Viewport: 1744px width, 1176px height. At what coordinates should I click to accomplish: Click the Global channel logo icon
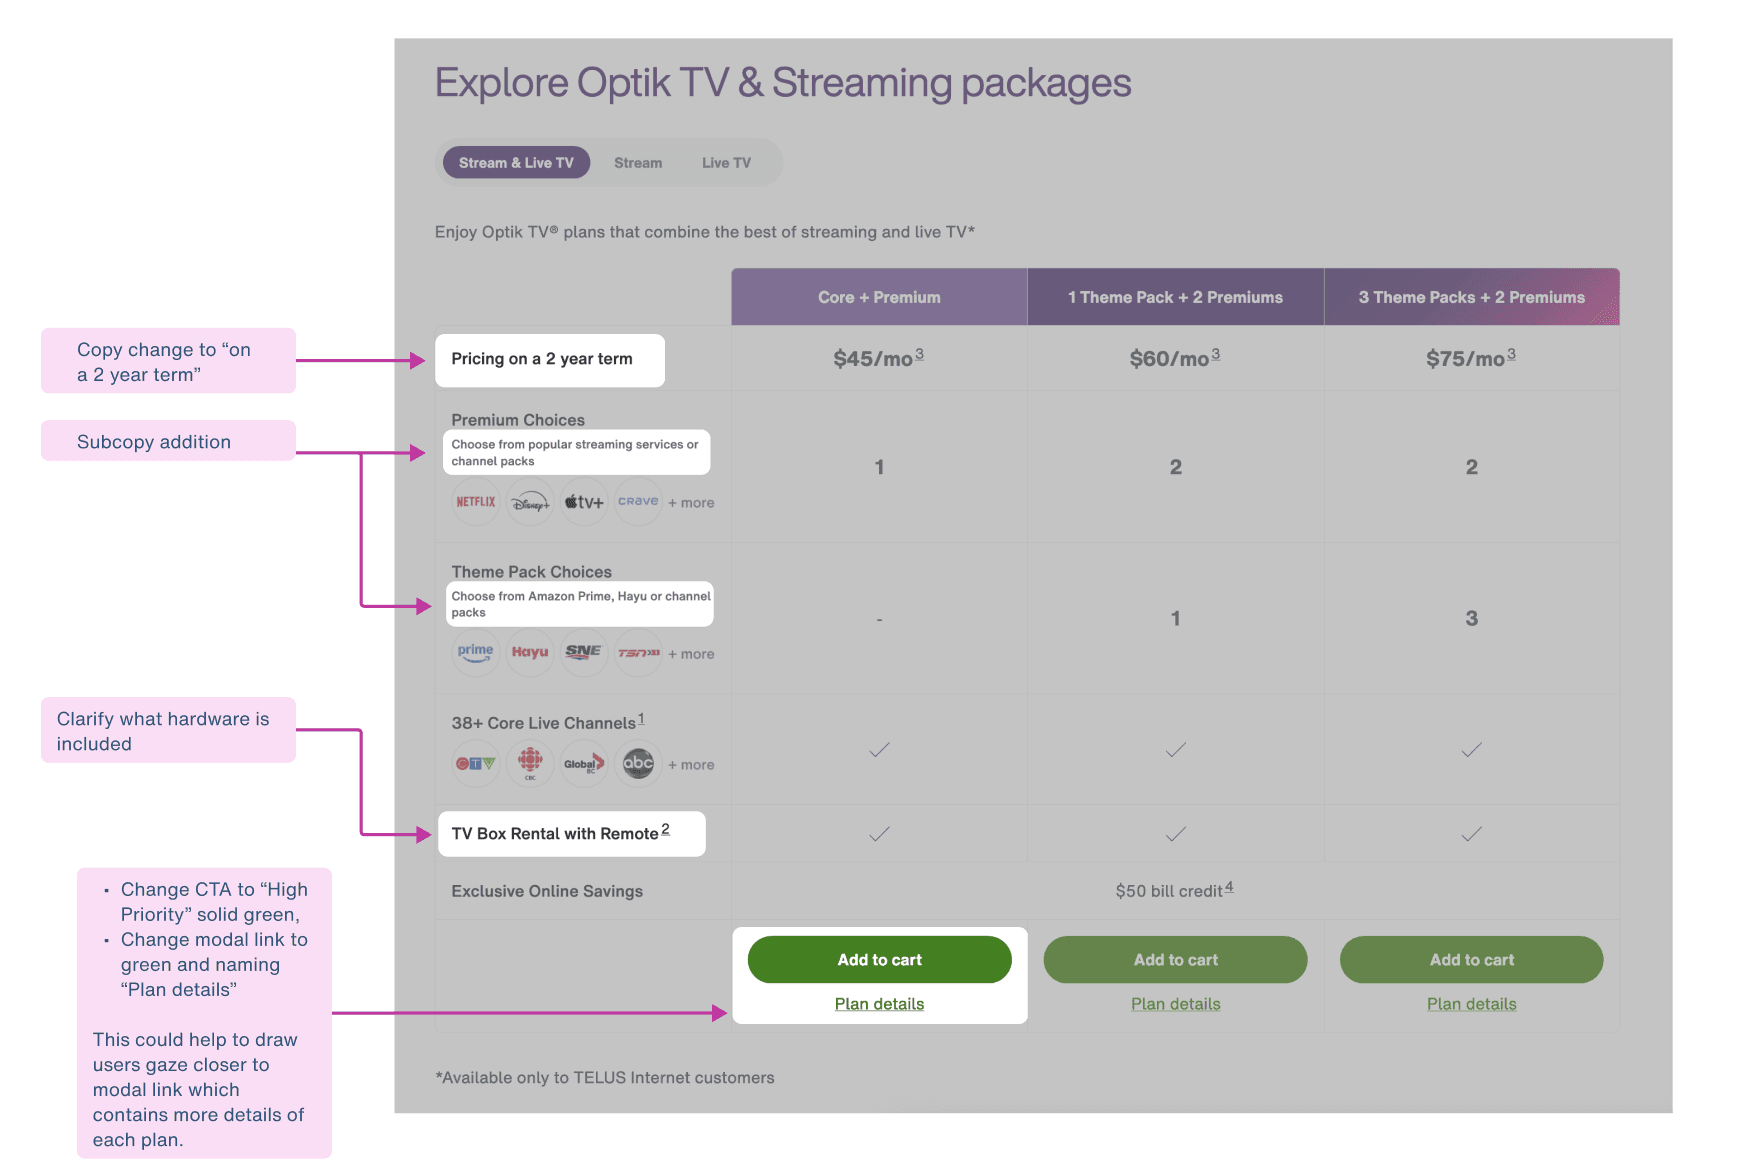pyautogui.click(x=584, y=764)
